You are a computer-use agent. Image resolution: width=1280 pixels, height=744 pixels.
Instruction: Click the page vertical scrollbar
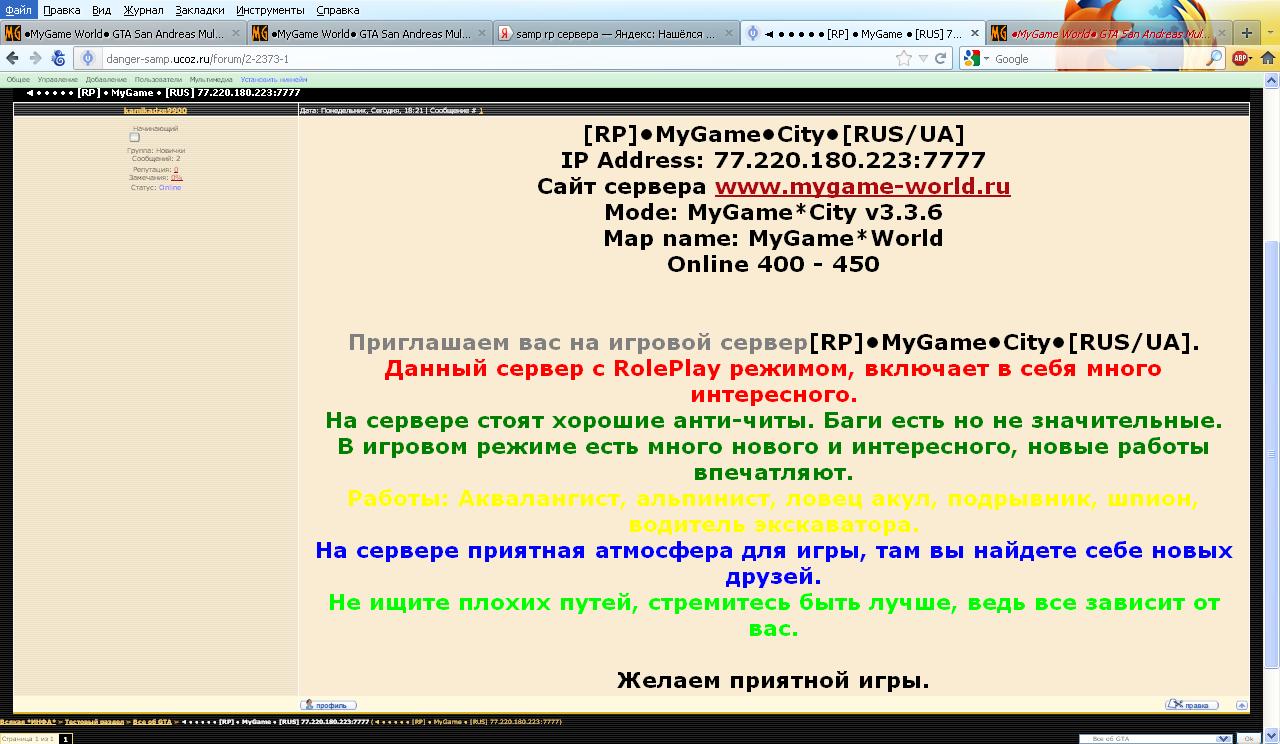(1271, 455)
